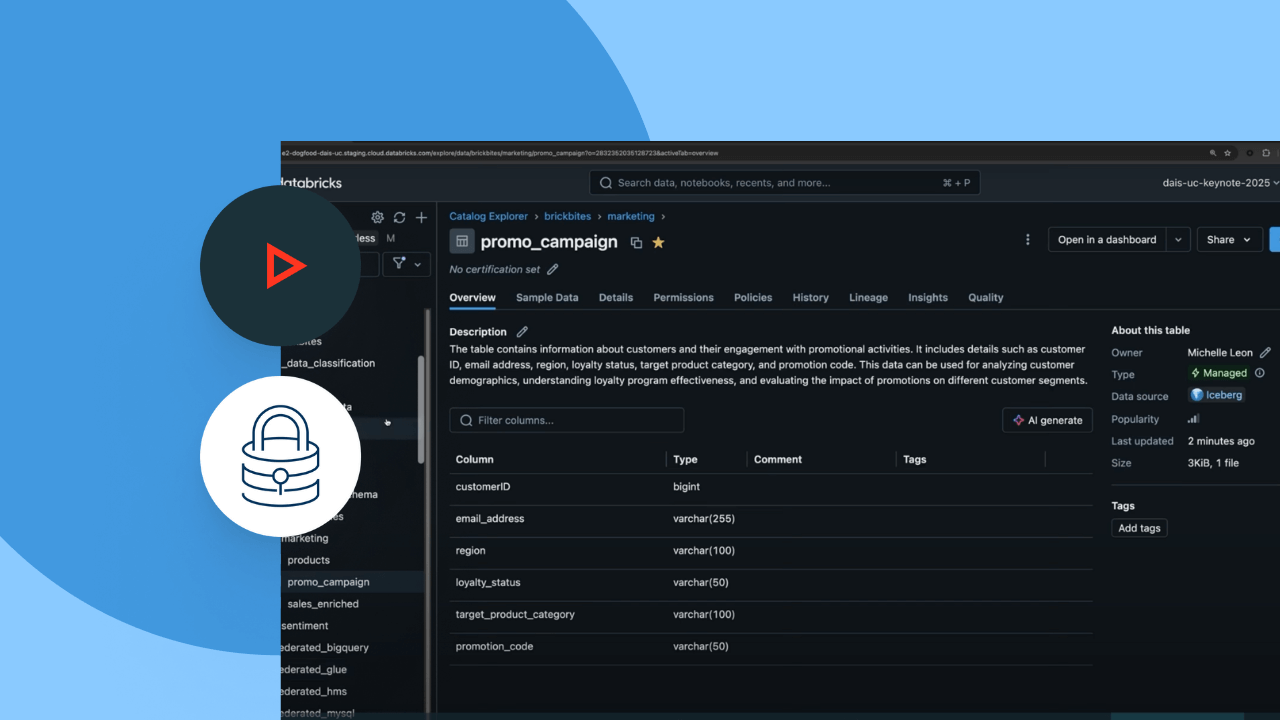This screenshot has height=720, width=1280.
Task: Click the Add tags button
Action: click(1139, 528)
